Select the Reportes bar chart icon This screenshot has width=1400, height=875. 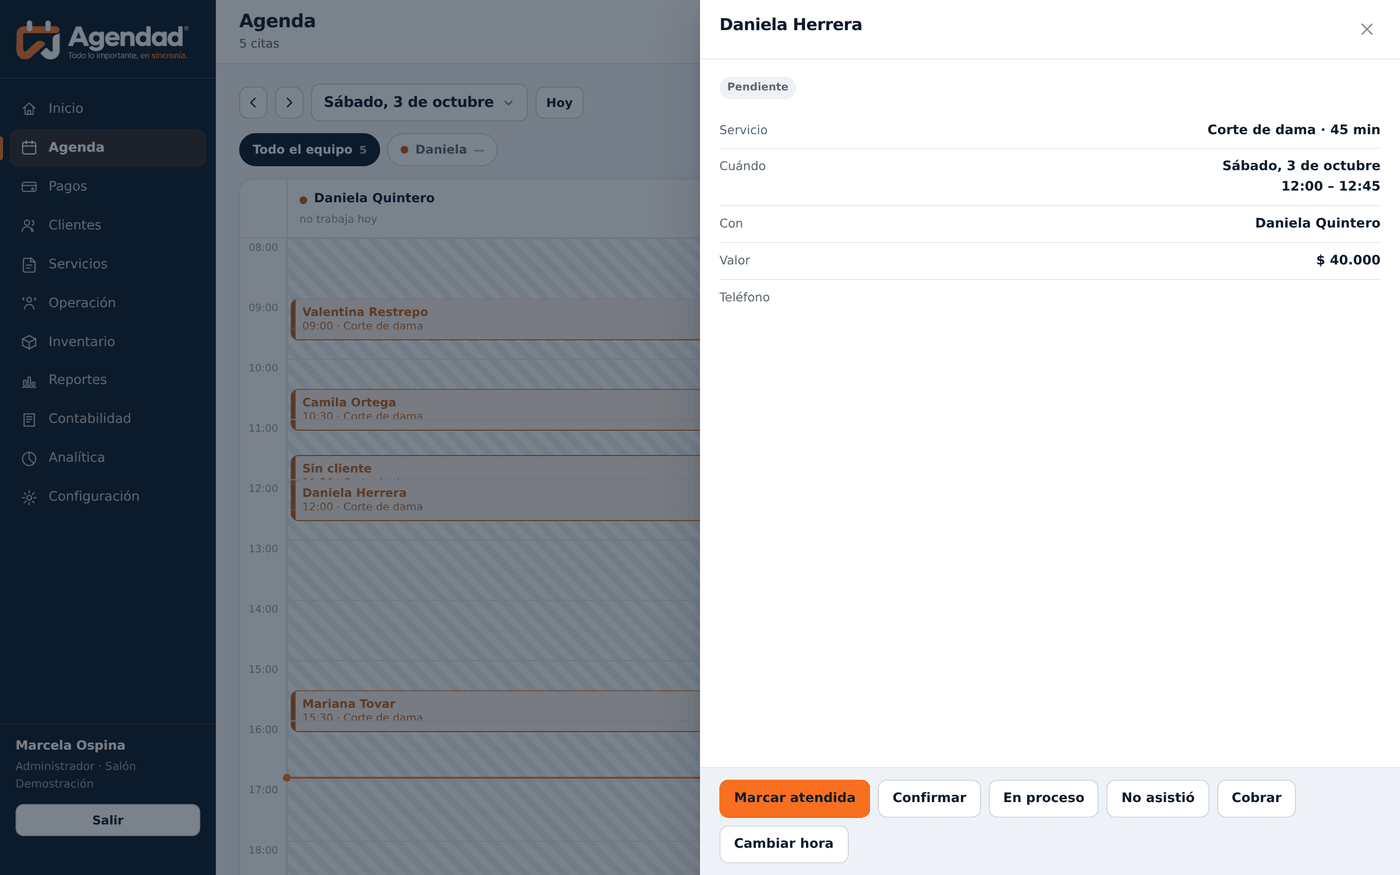[29, 381]
